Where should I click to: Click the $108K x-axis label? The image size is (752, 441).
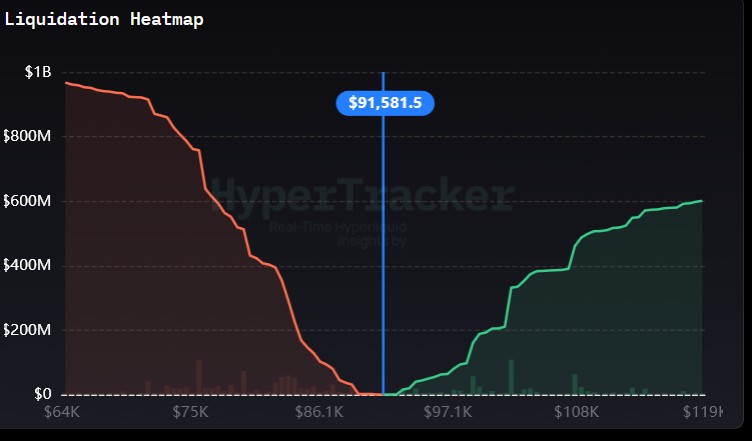pos(577,413)
